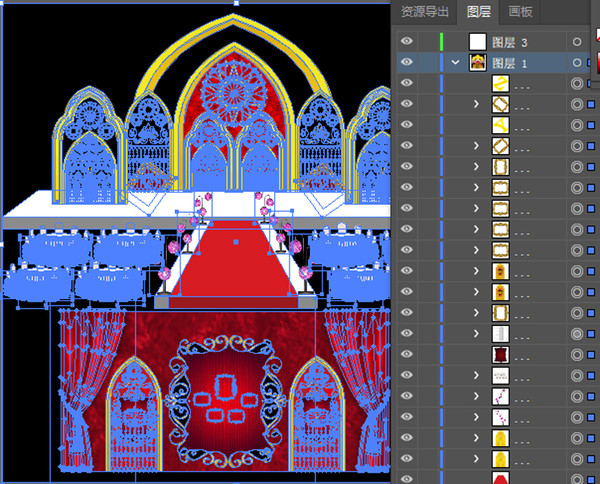Screen dimensions: 600x484
Task: Click target circle of gray striped sublayer
Action: tap(577, 334)
